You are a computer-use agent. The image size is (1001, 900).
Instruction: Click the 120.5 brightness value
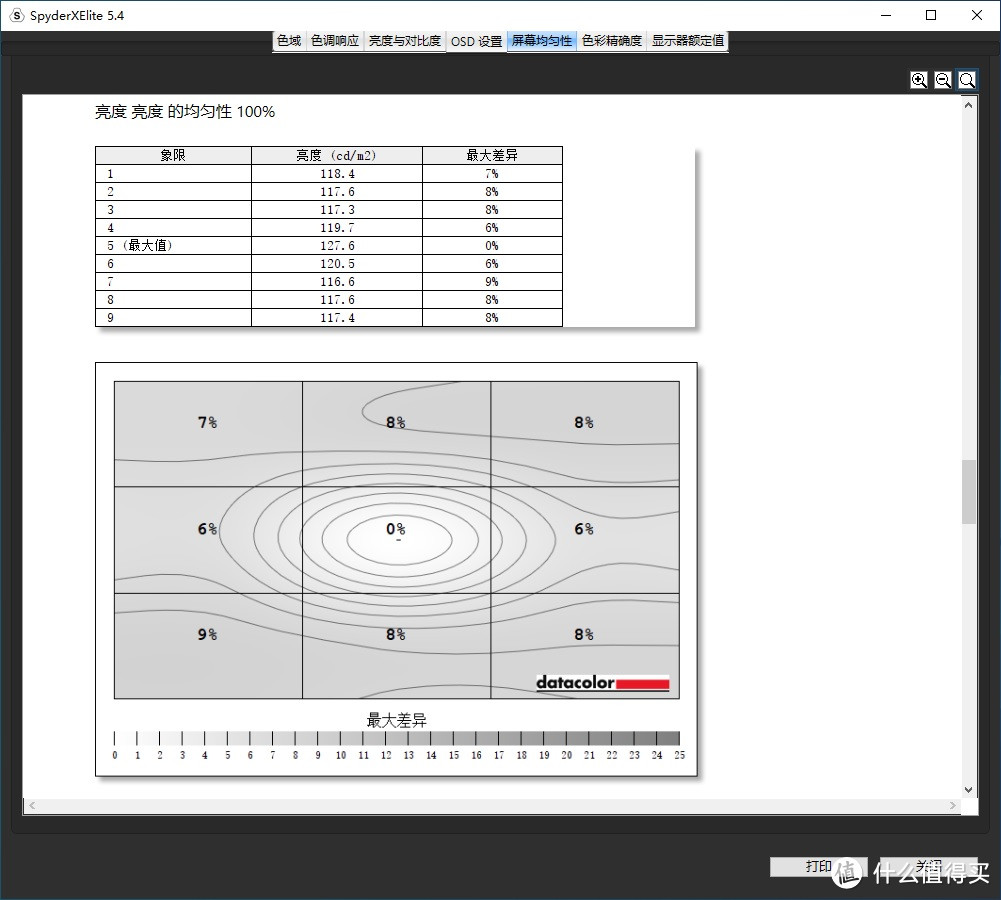(x=337, y=264)
